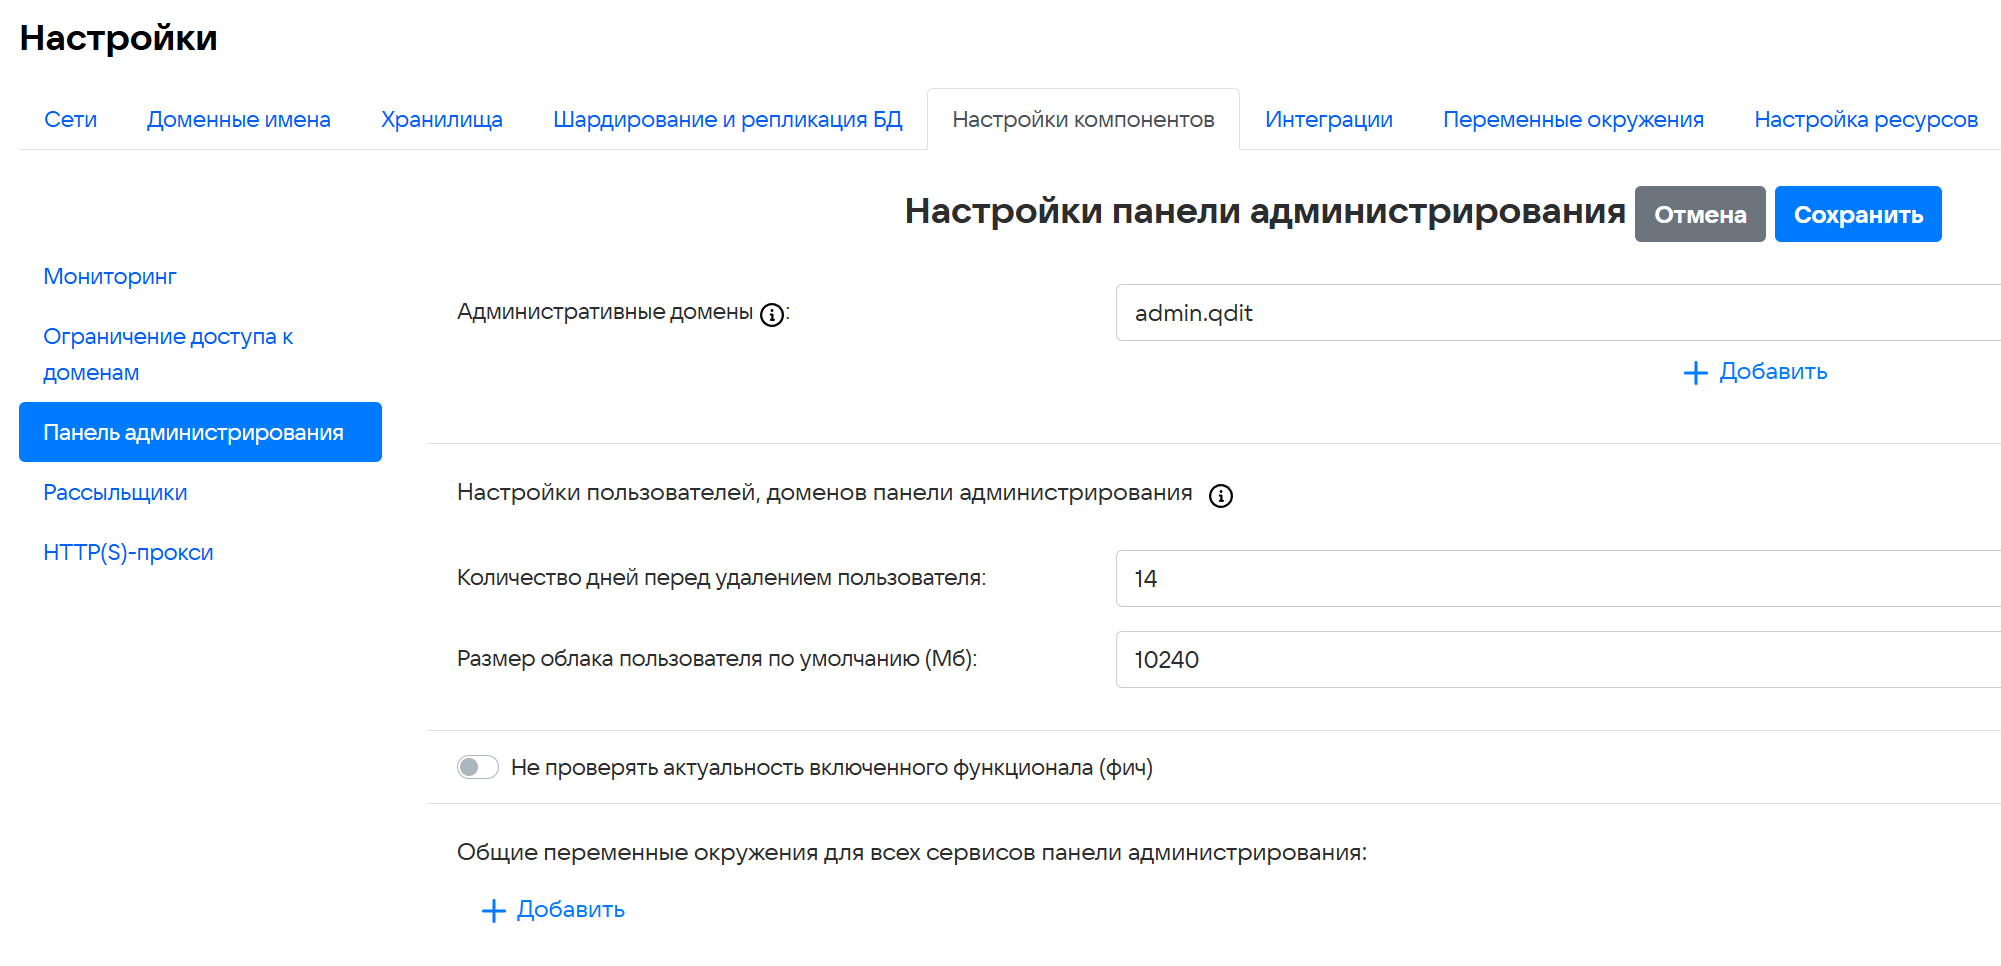The height and width of the screenshot is (966, 2001).
Task: Toggle Не проверять актуальность включенного функционала switch
Action: pos(478,767)
